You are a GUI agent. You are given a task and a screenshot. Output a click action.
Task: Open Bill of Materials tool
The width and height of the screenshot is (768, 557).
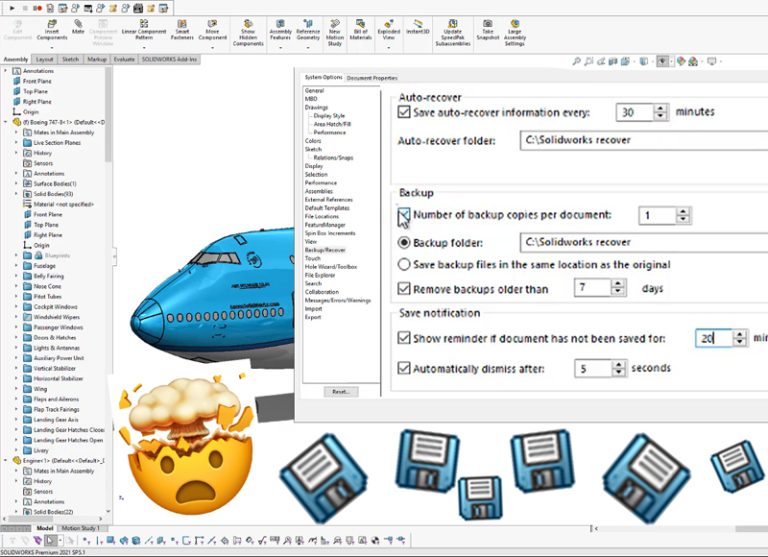point(360,30)
